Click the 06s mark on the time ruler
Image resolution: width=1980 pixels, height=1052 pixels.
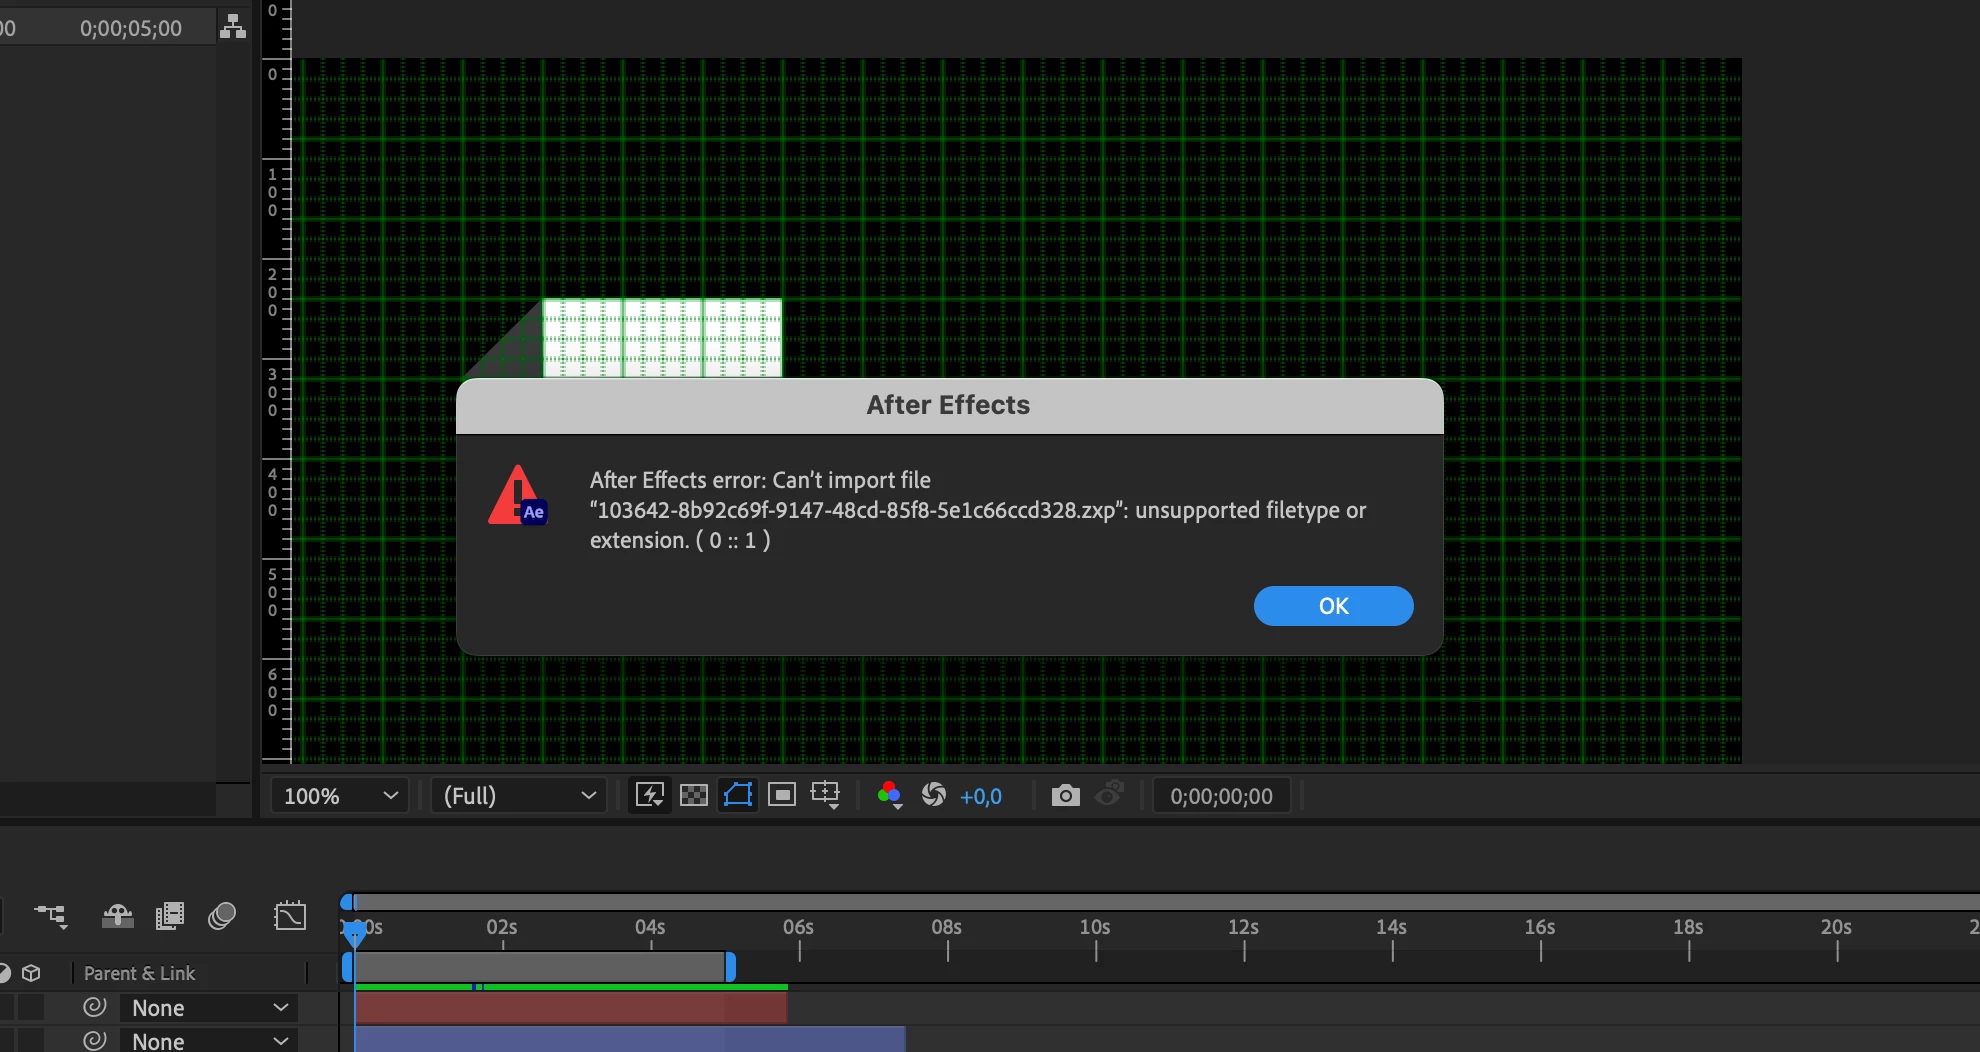point(798,927)
